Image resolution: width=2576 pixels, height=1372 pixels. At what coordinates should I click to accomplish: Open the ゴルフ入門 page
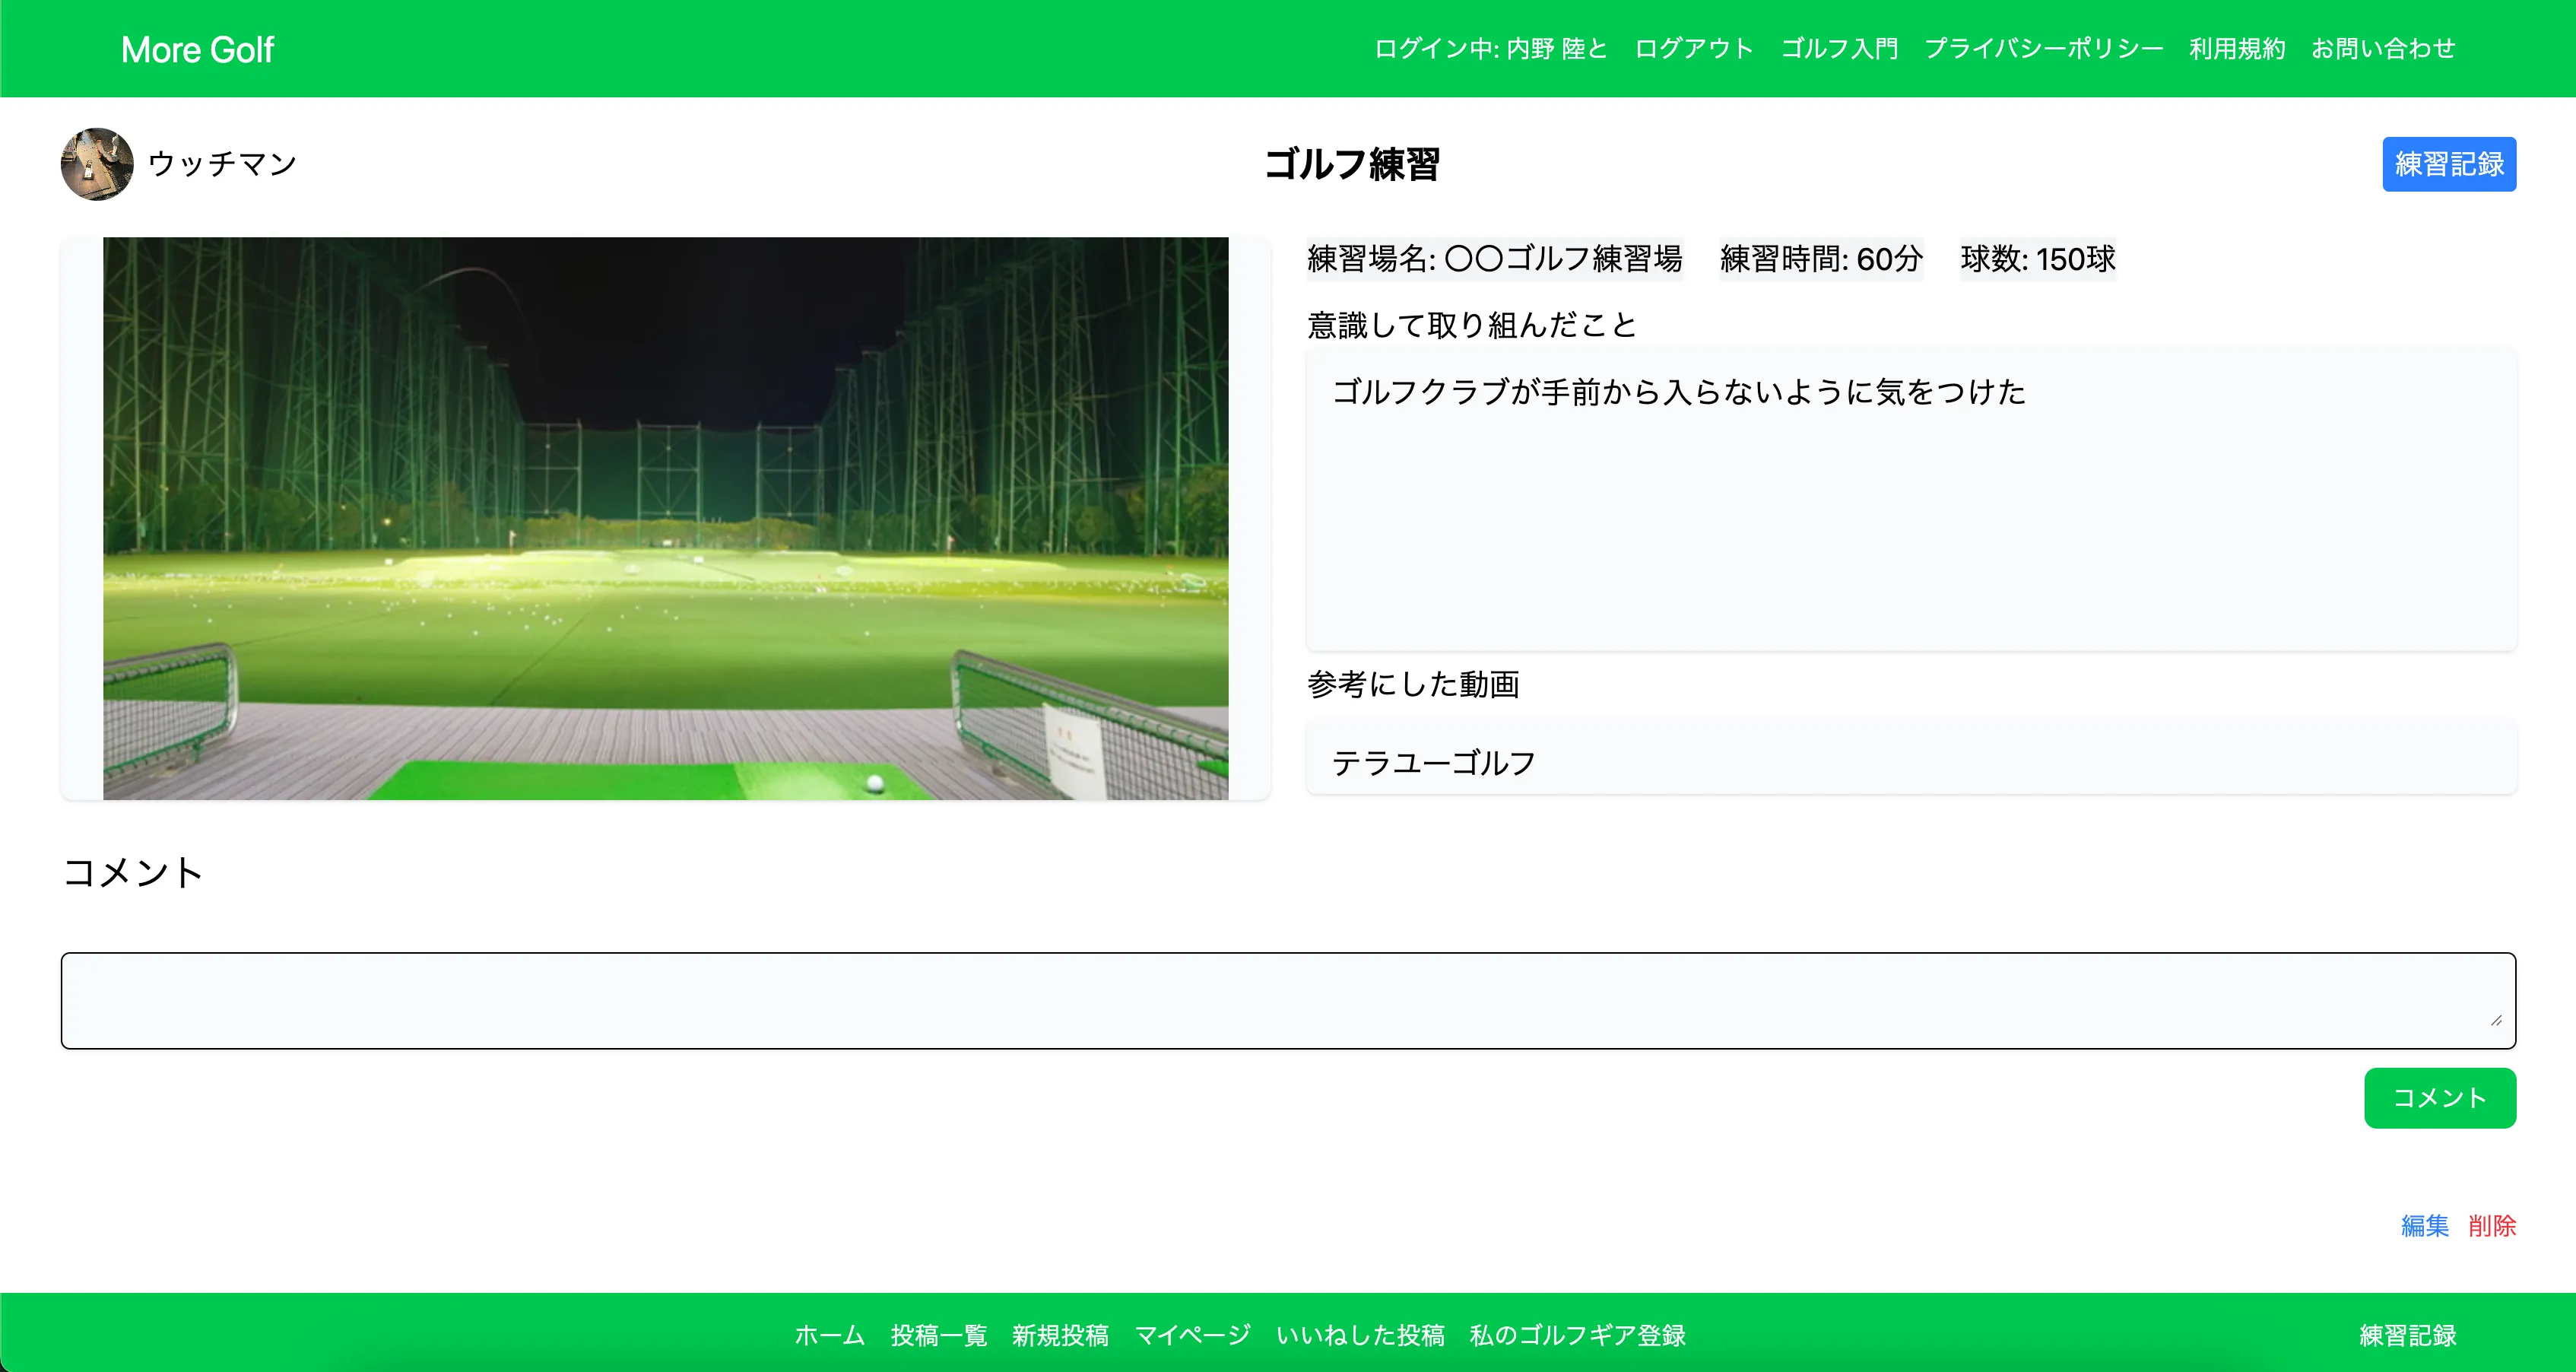[1839, 49]
